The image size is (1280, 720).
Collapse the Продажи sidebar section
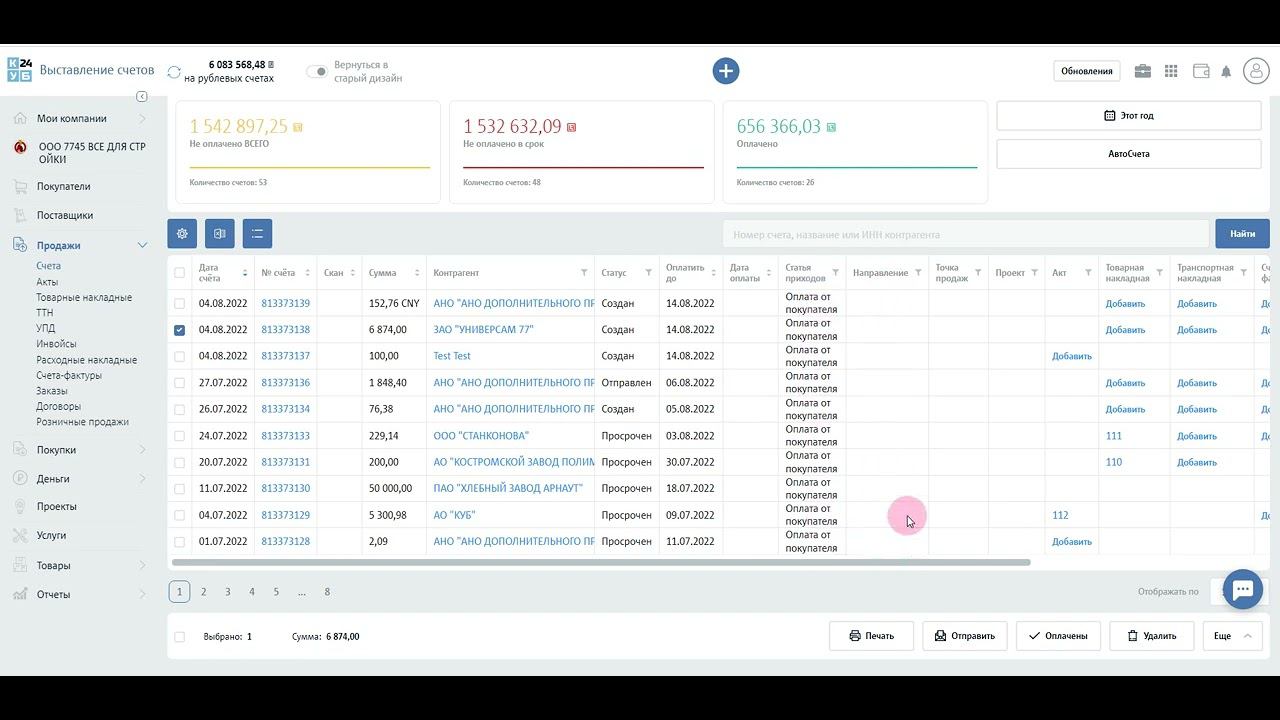coord(142,246)
